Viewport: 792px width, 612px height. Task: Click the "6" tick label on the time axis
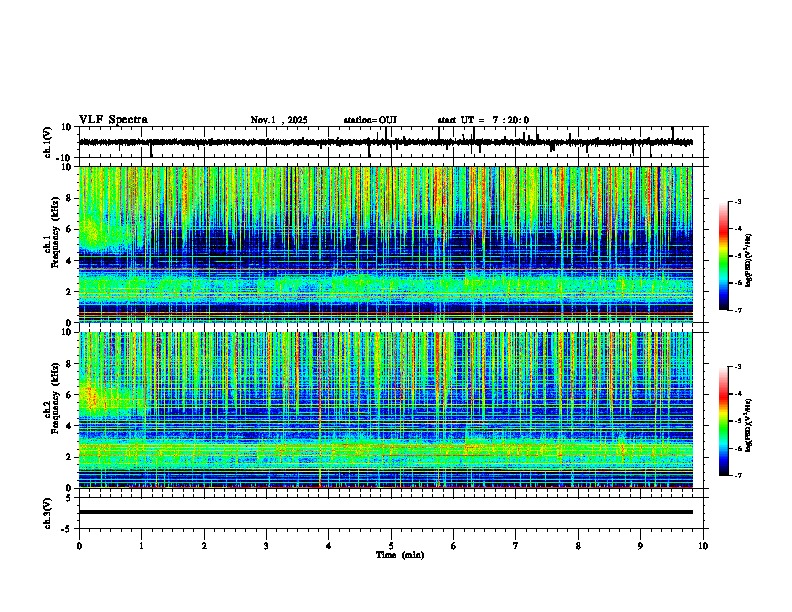[454, 546]
